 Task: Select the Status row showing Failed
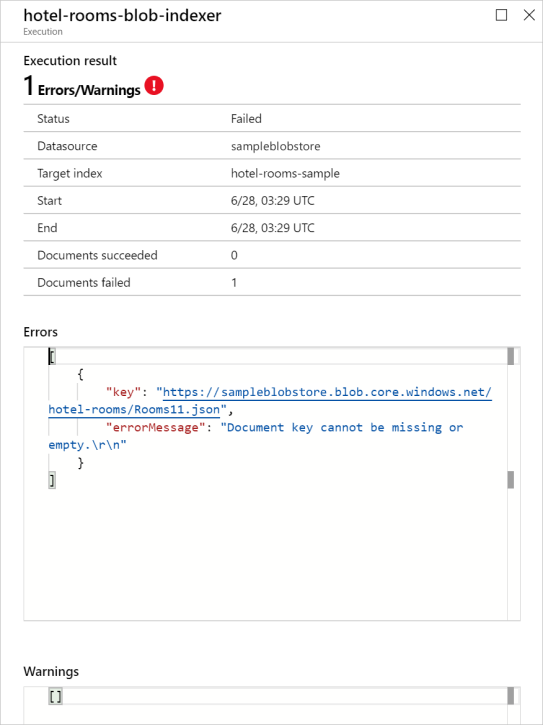[272, 118]
